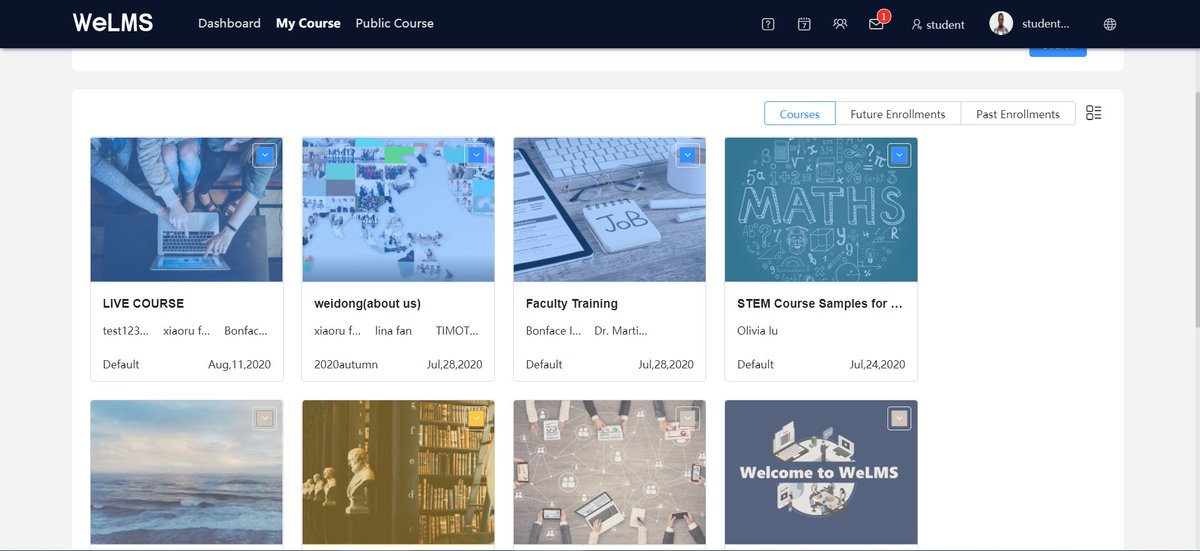The width and height of the screenshot is (1200, 551).
Task: Open the Welcome to WeLMS thumbnail
Action: pyautogui.click(x=821, y=473)
